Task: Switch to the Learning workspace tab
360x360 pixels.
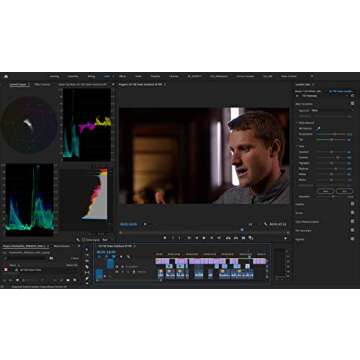Action: [54, 76]
